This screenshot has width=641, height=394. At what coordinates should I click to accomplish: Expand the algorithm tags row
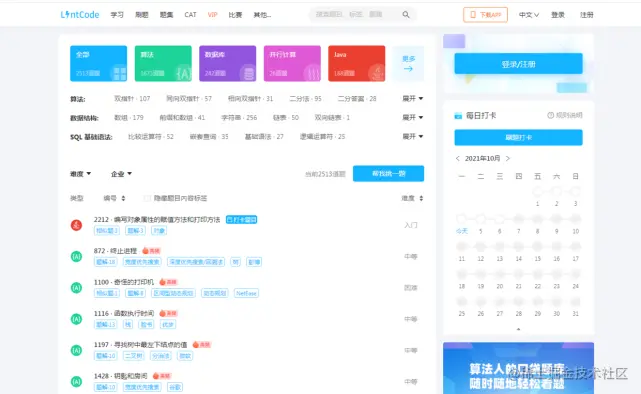coord(412,98)
